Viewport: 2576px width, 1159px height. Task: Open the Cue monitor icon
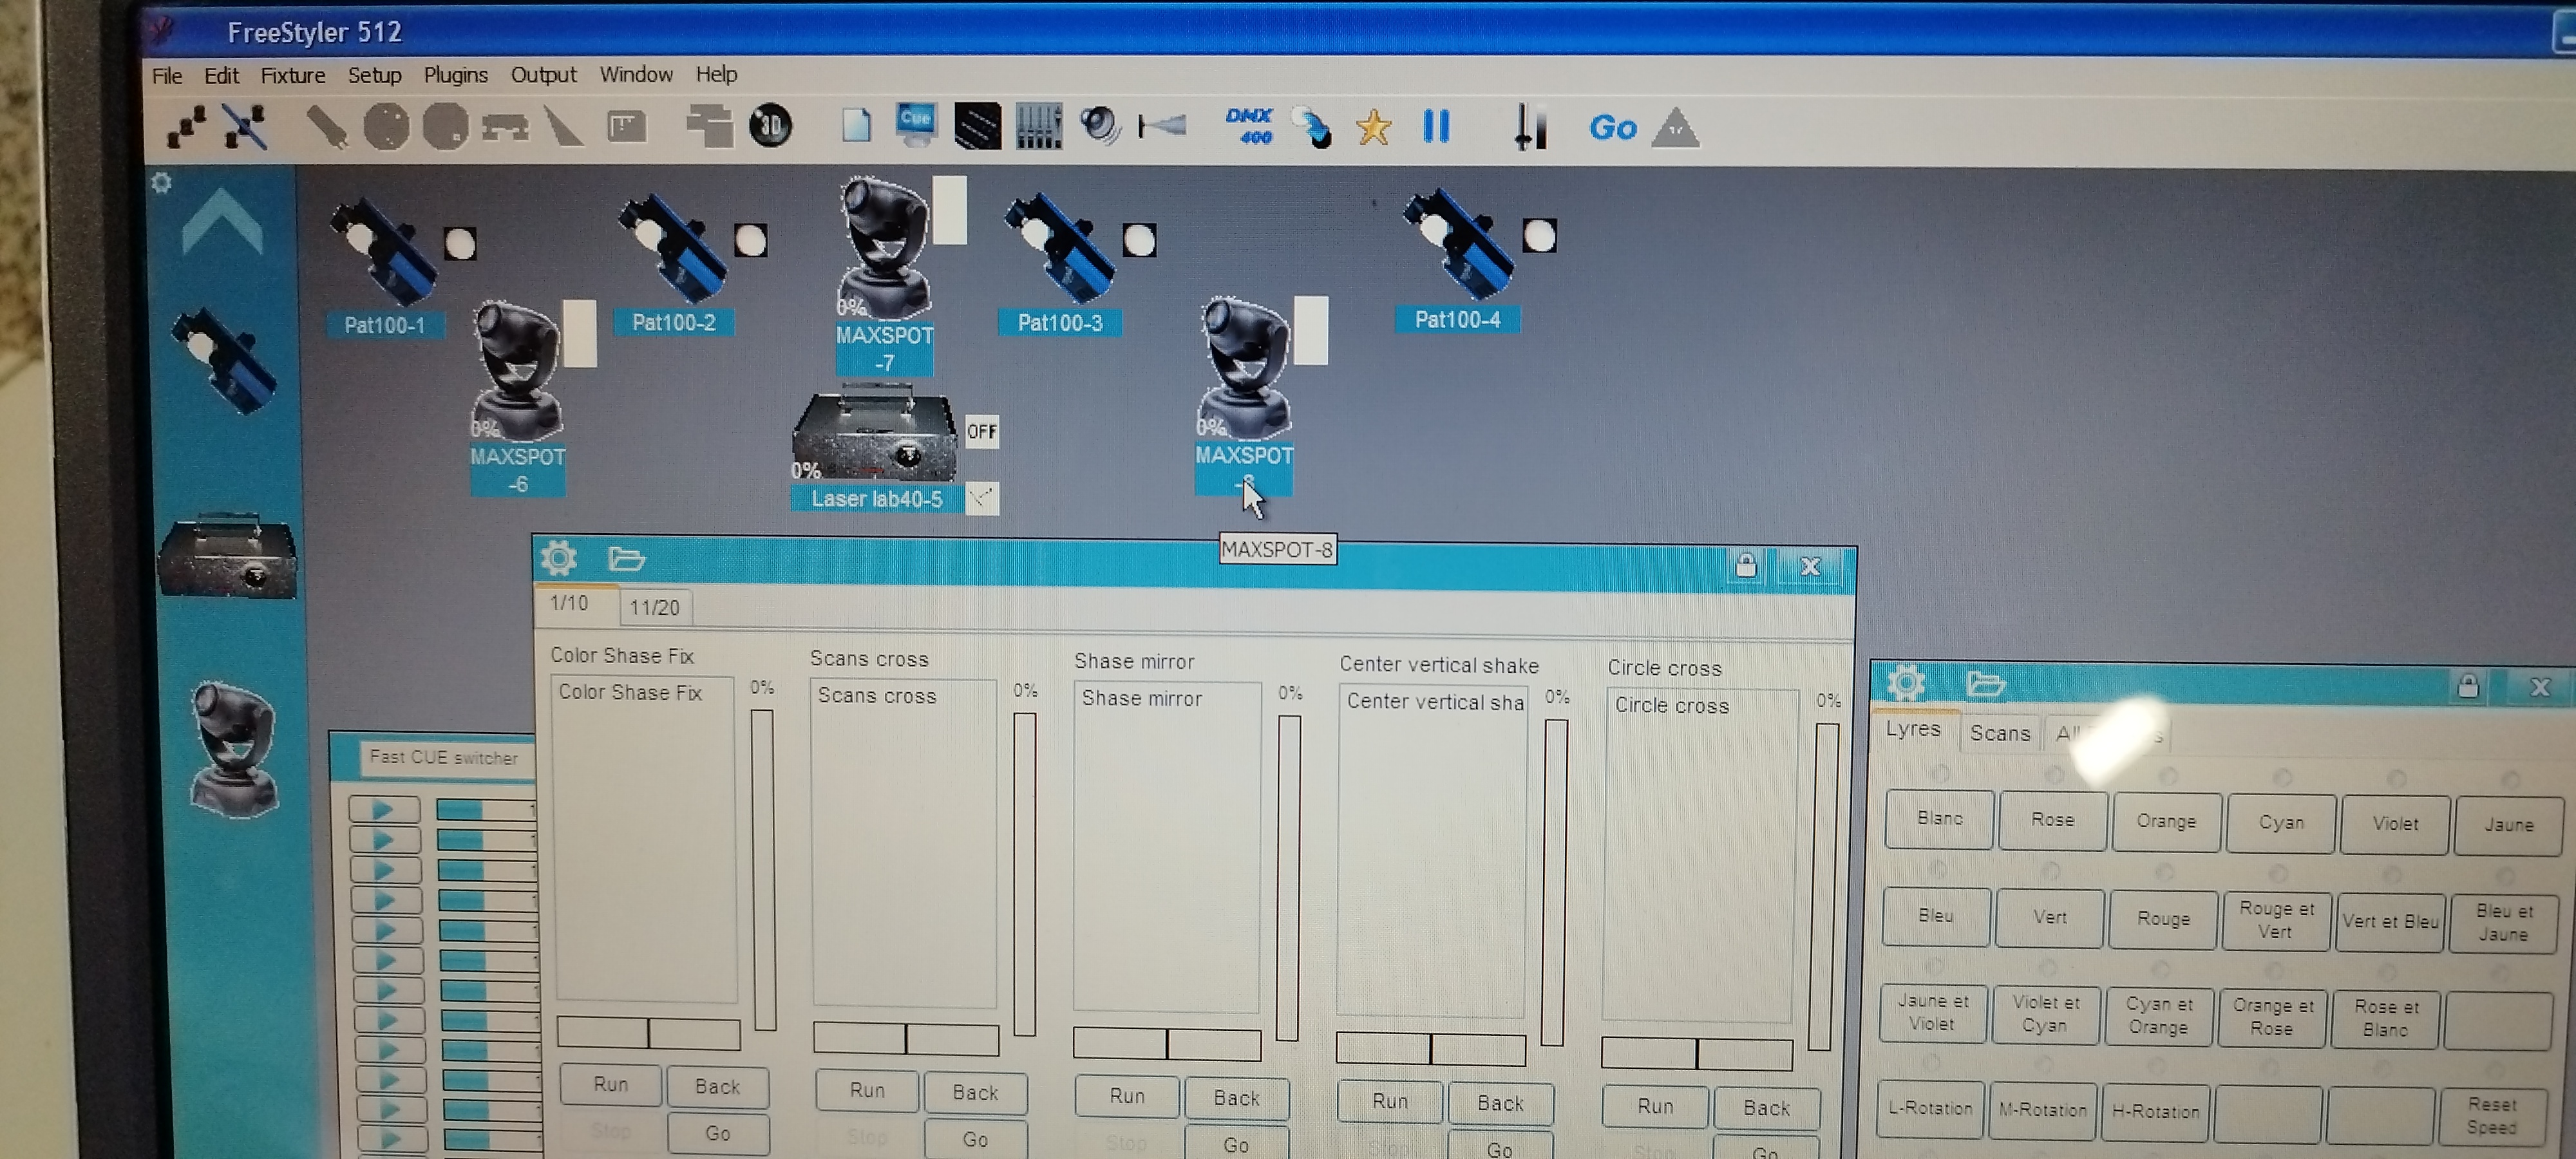click(916, 125)
